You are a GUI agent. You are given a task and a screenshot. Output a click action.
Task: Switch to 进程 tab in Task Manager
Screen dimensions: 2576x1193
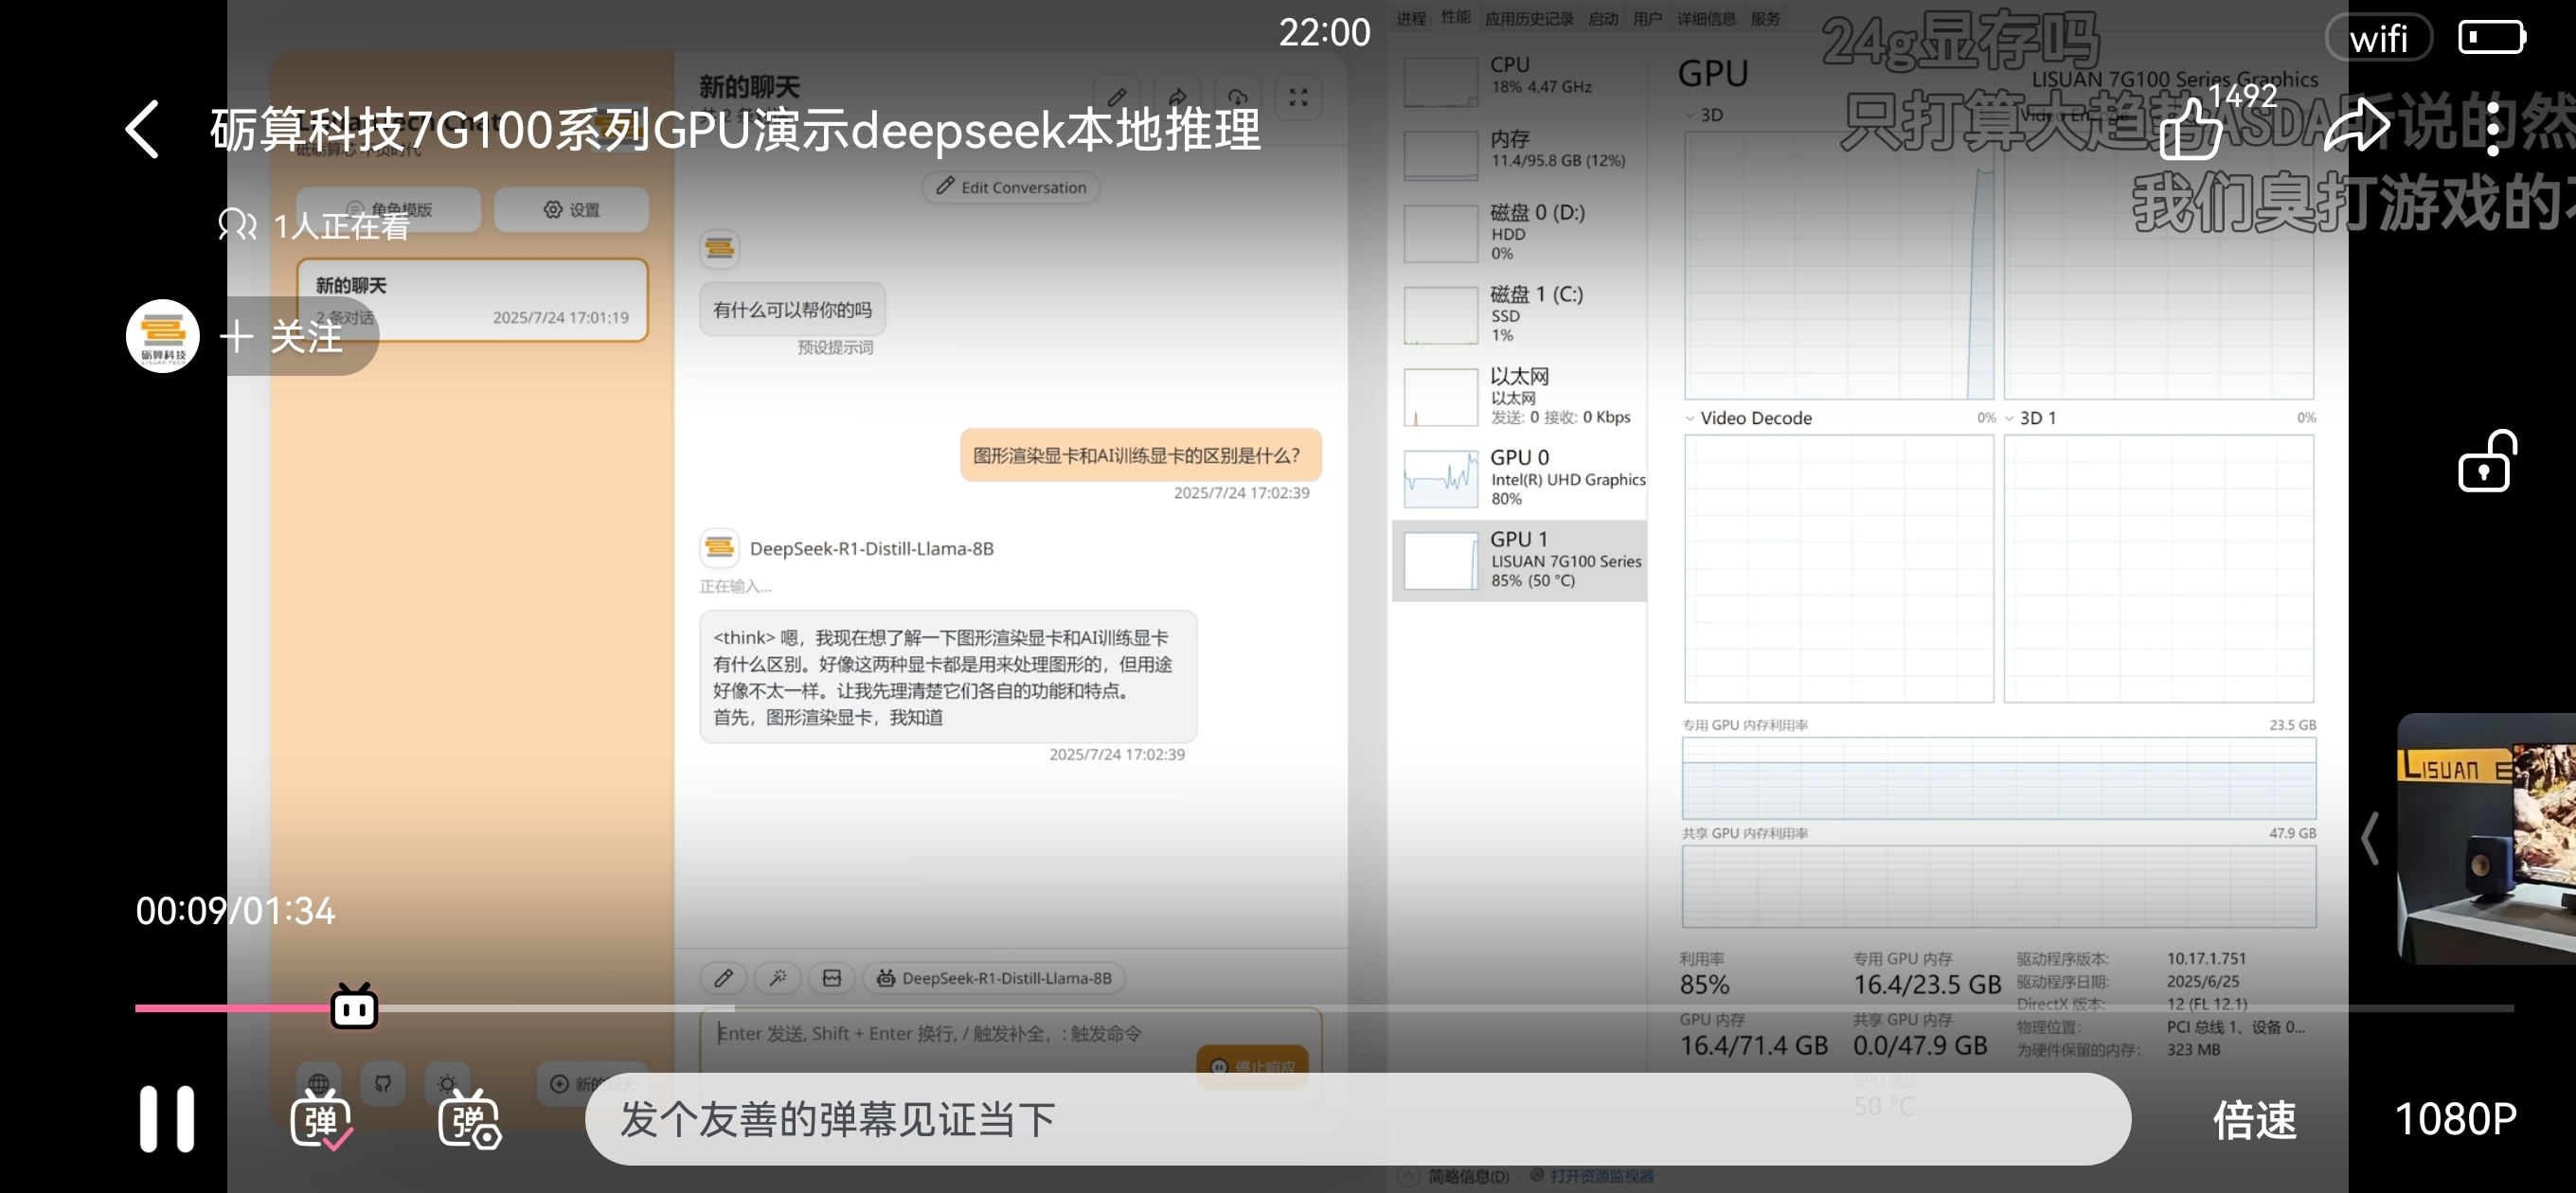1411,18
